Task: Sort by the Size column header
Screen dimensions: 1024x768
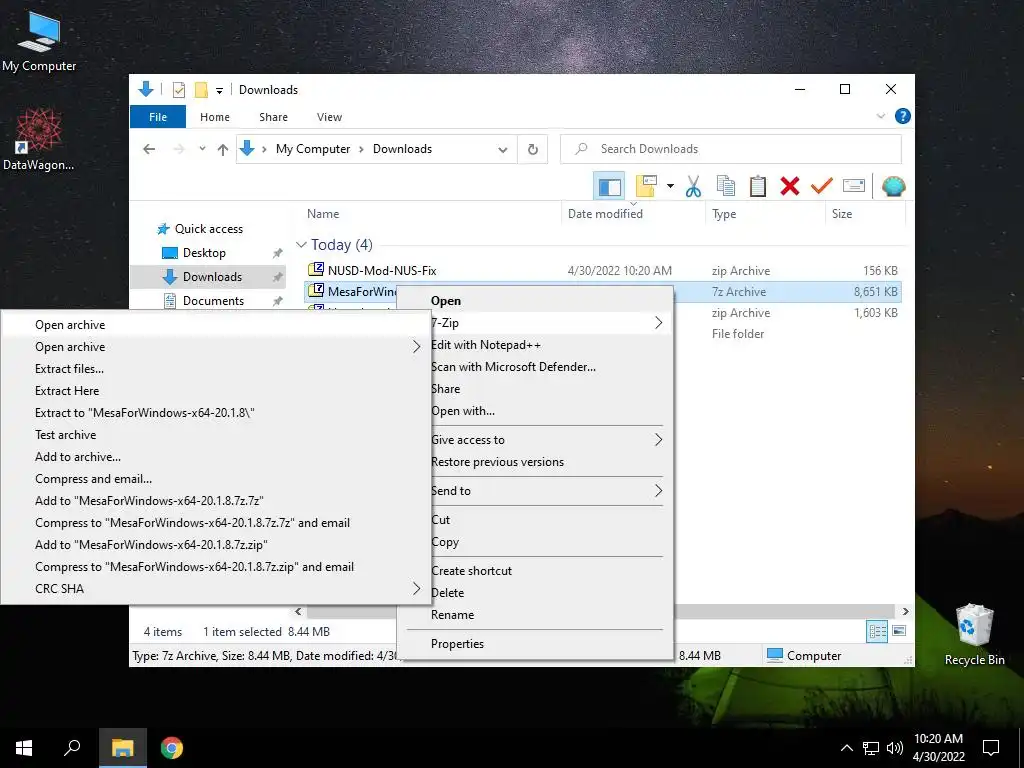Action: click(x=842, y=214)
